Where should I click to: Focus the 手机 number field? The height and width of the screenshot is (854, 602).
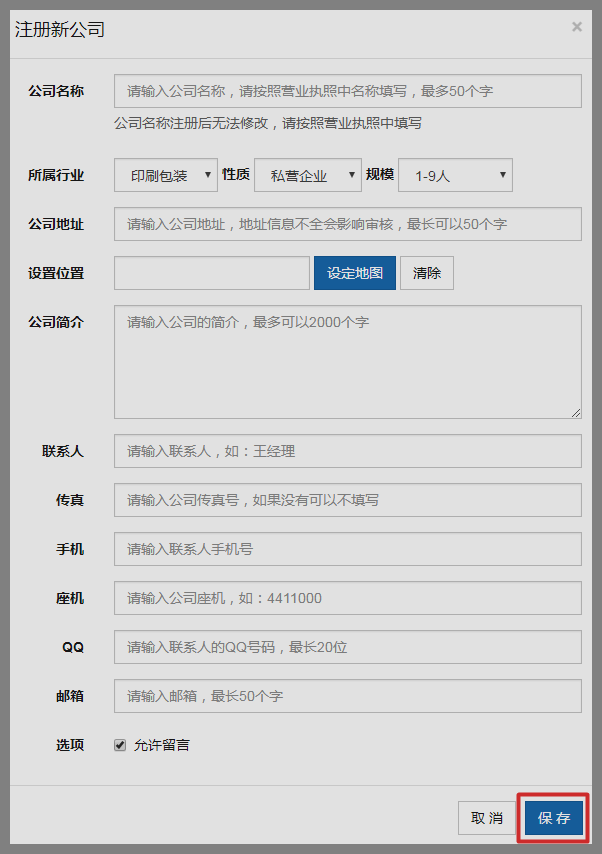[x=347, y=549]
